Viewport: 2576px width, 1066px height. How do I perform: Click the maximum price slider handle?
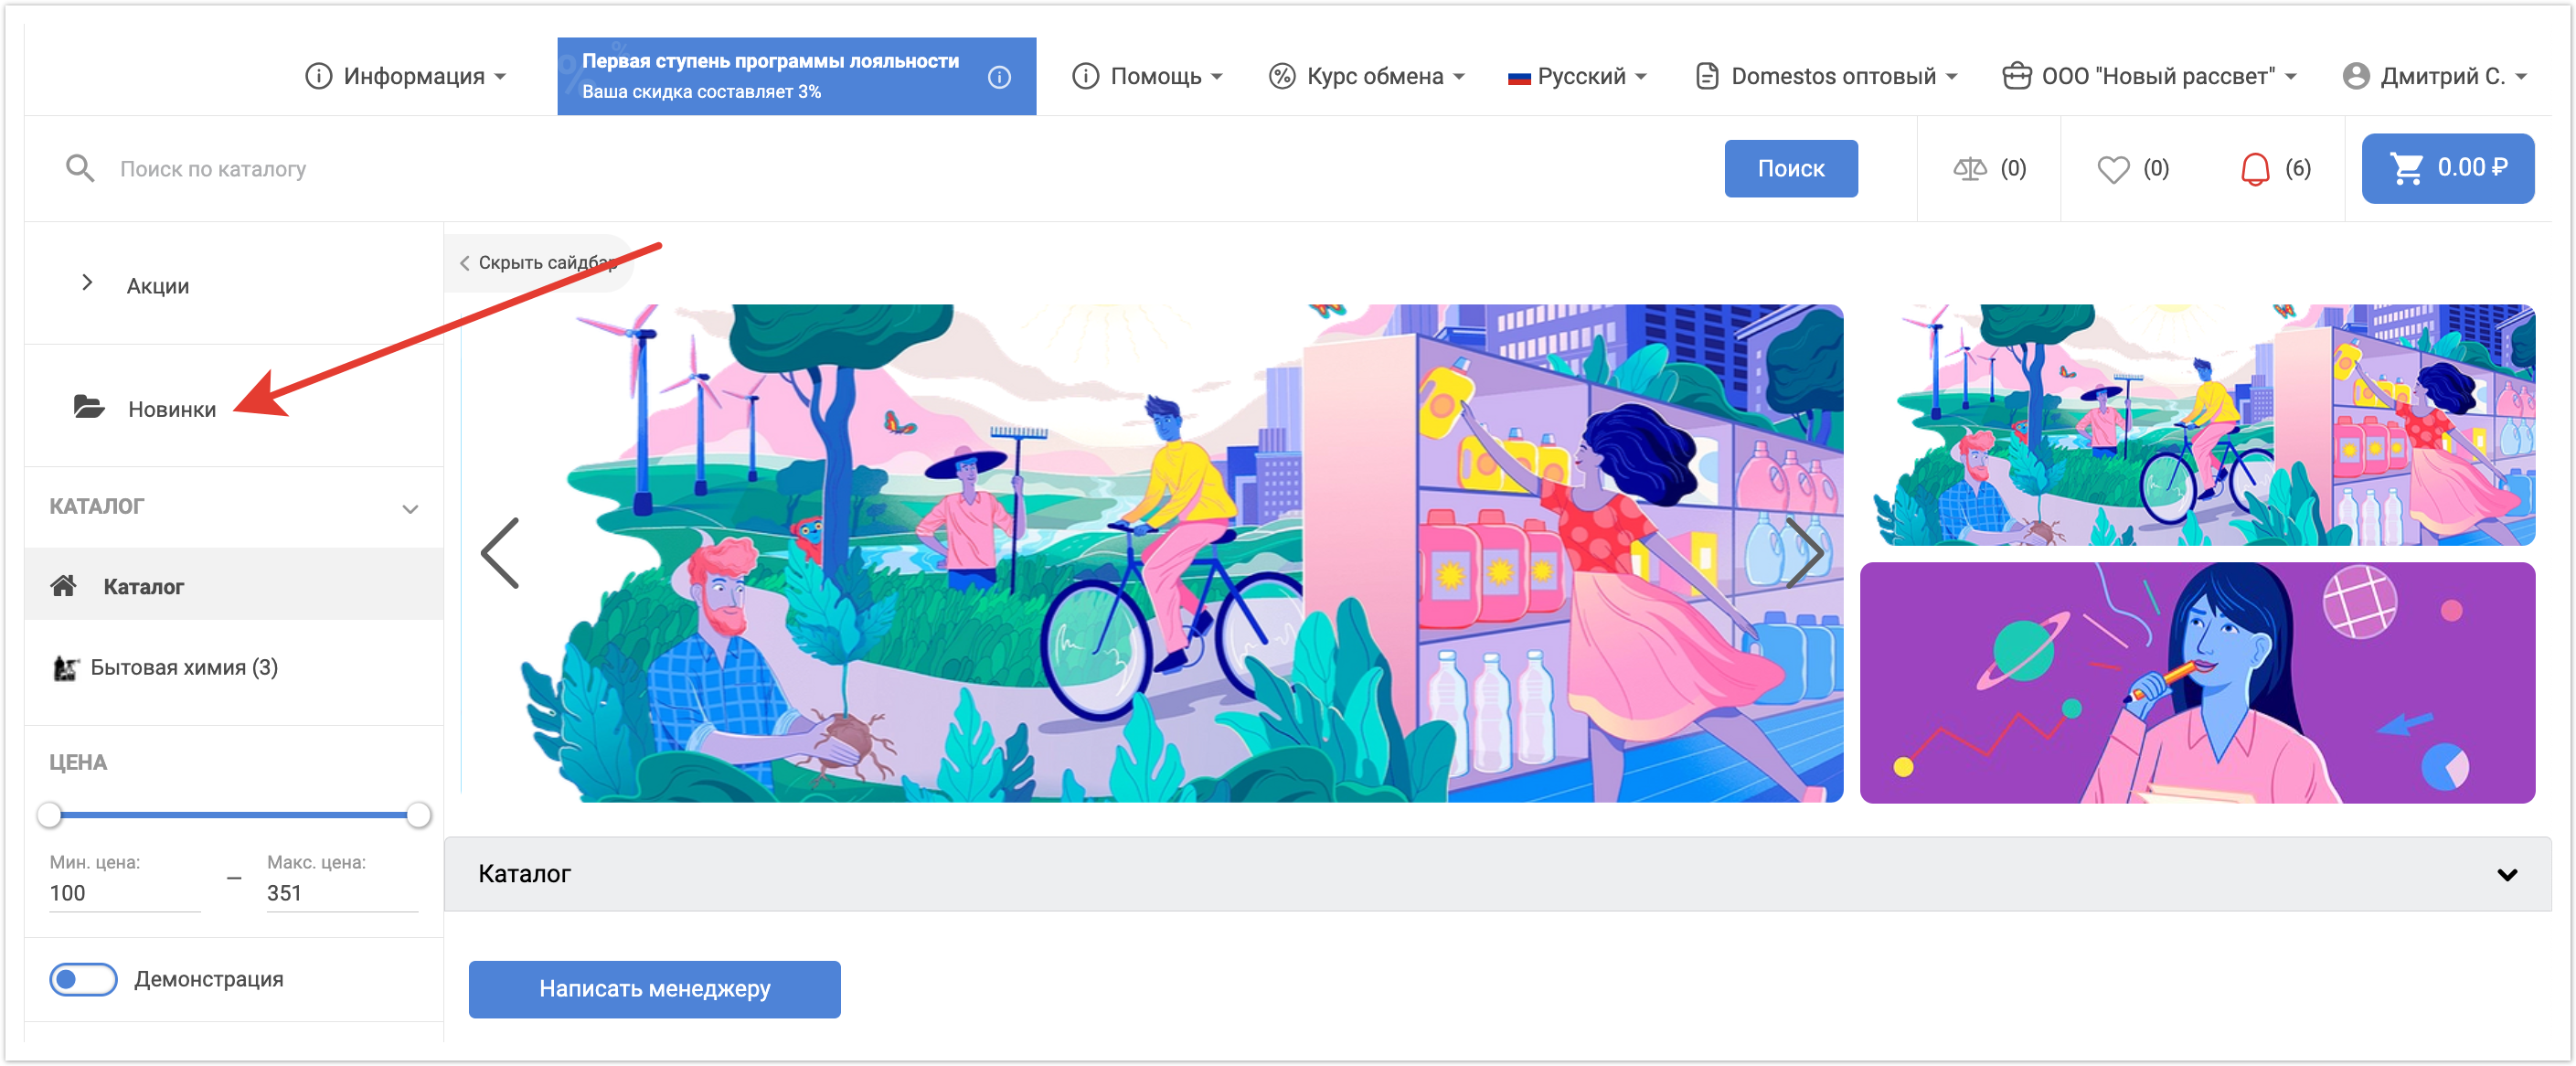click(x=419, y=815)
